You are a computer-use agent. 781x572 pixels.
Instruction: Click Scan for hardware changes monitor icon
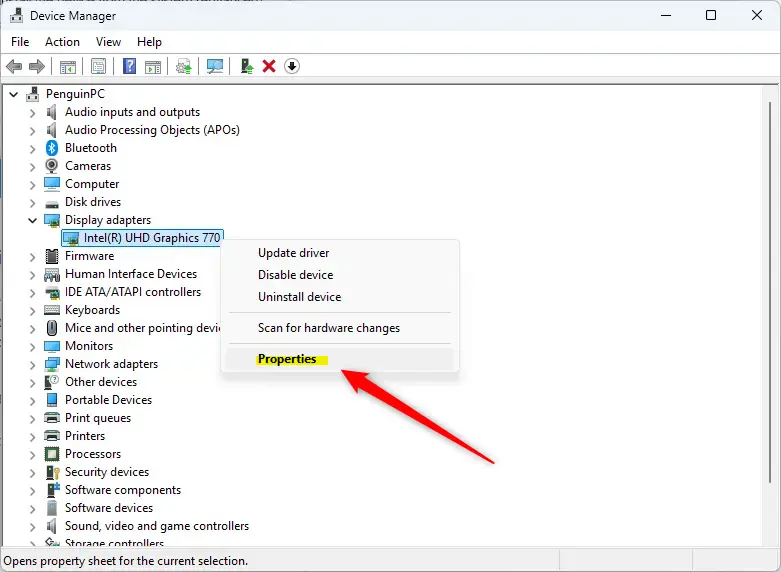(x=215, y=66)
